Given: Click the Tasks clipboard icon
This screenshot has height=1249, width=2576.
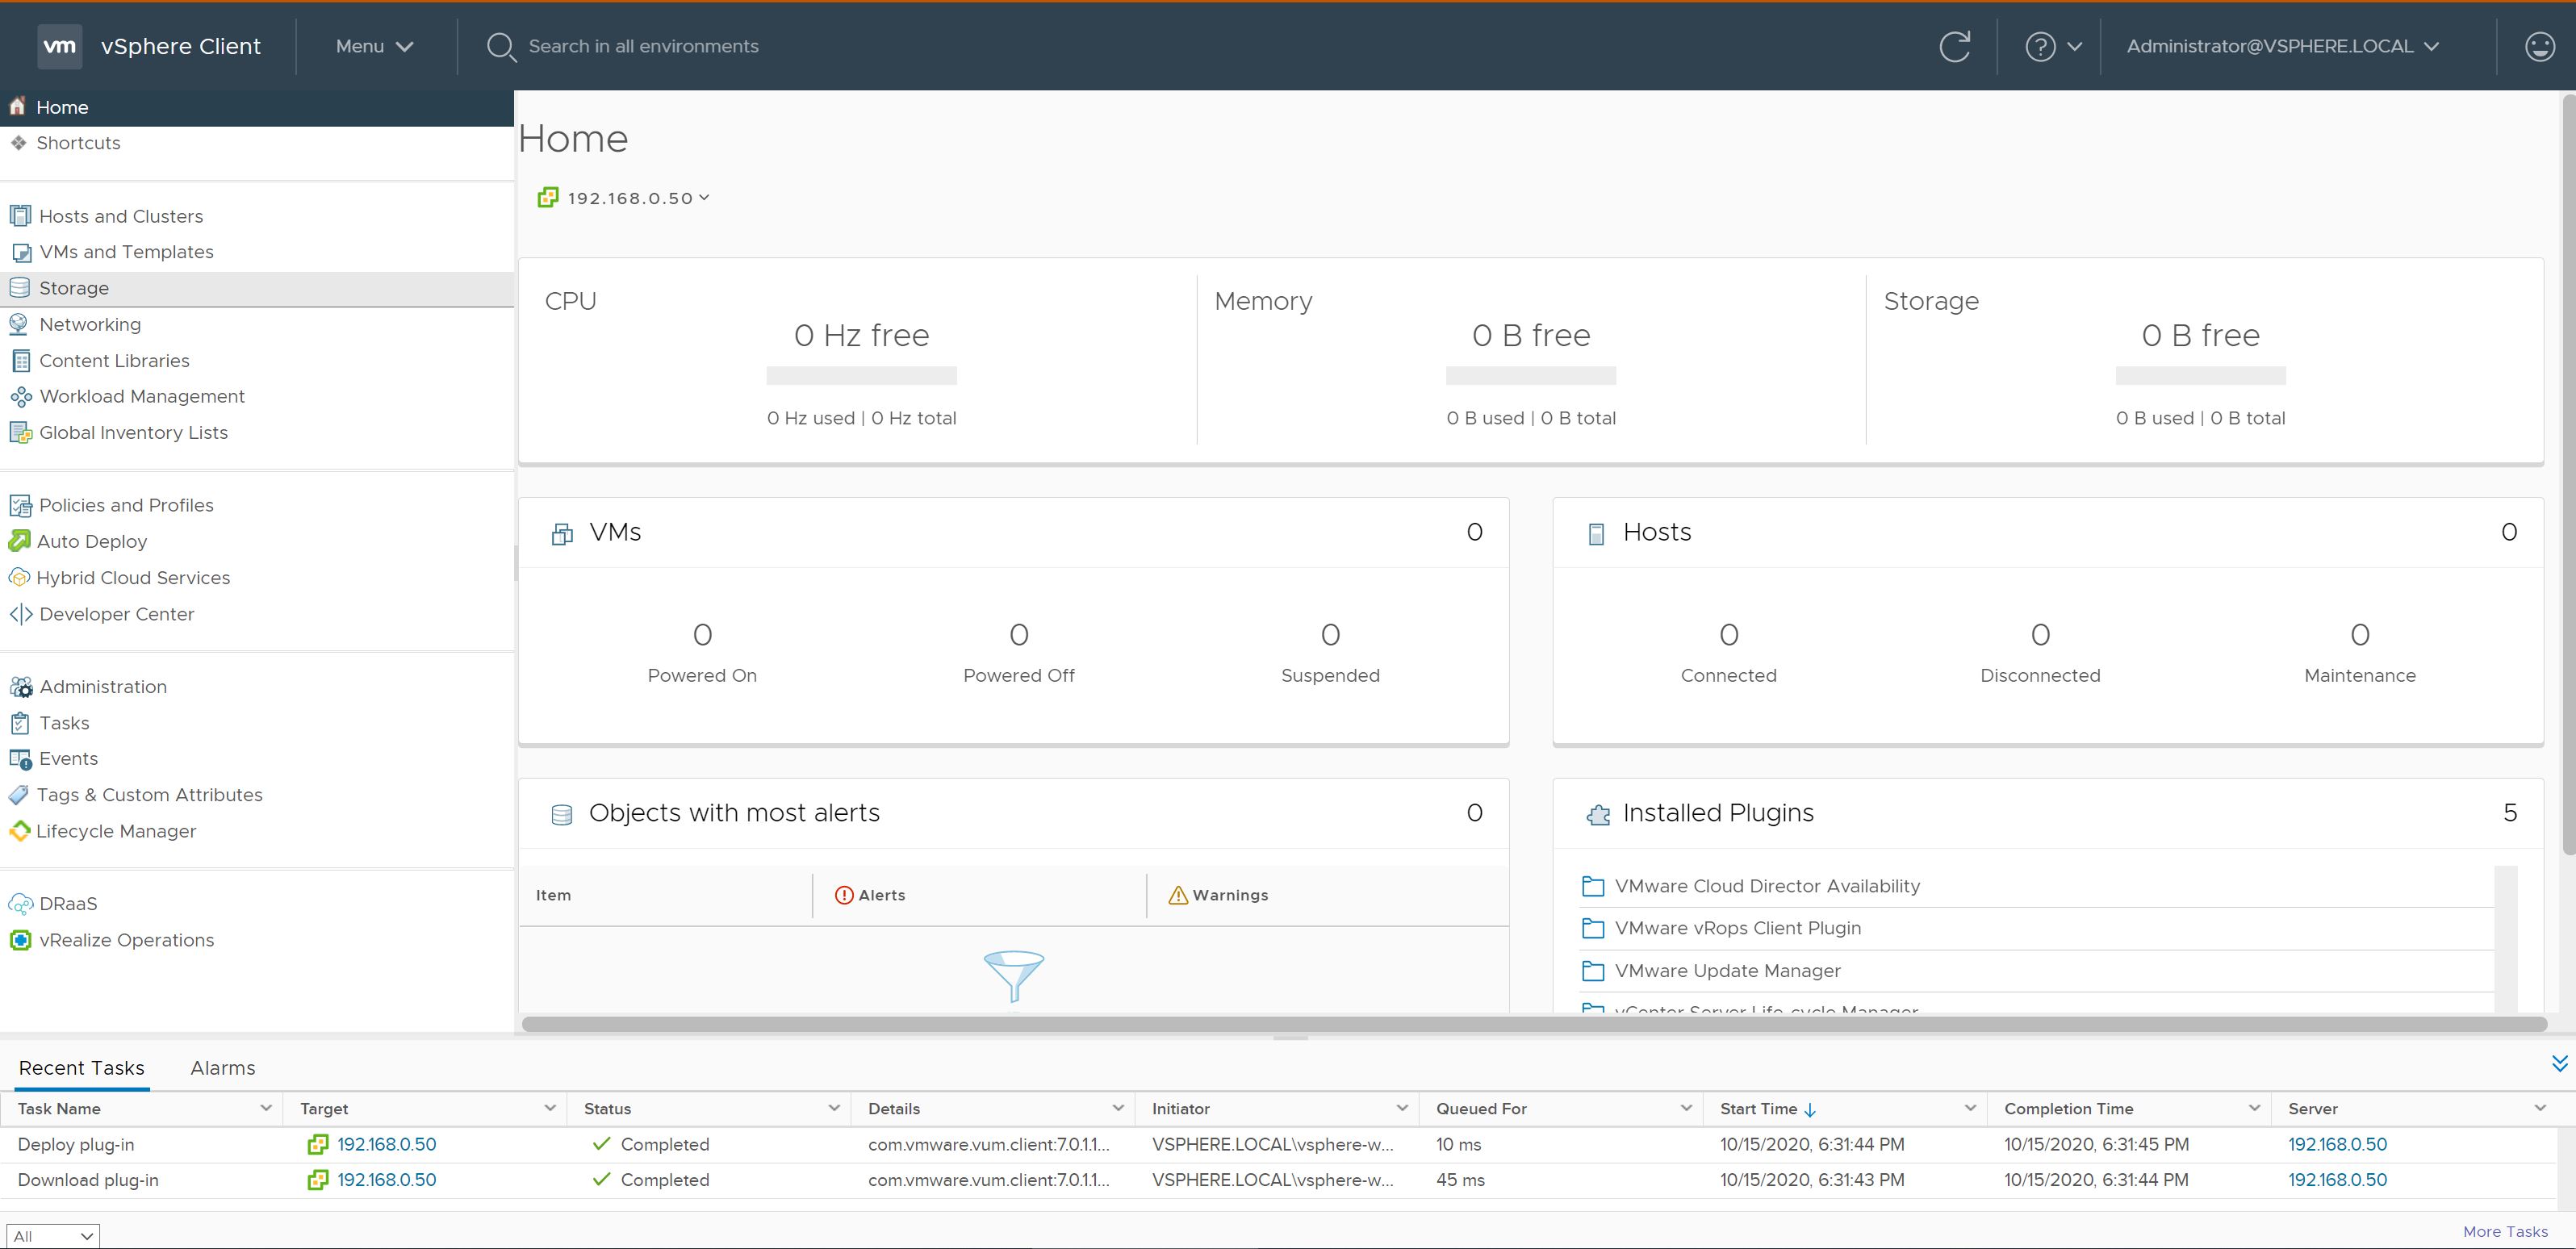Looking at the screenshot, I should (x=20, y=723).
